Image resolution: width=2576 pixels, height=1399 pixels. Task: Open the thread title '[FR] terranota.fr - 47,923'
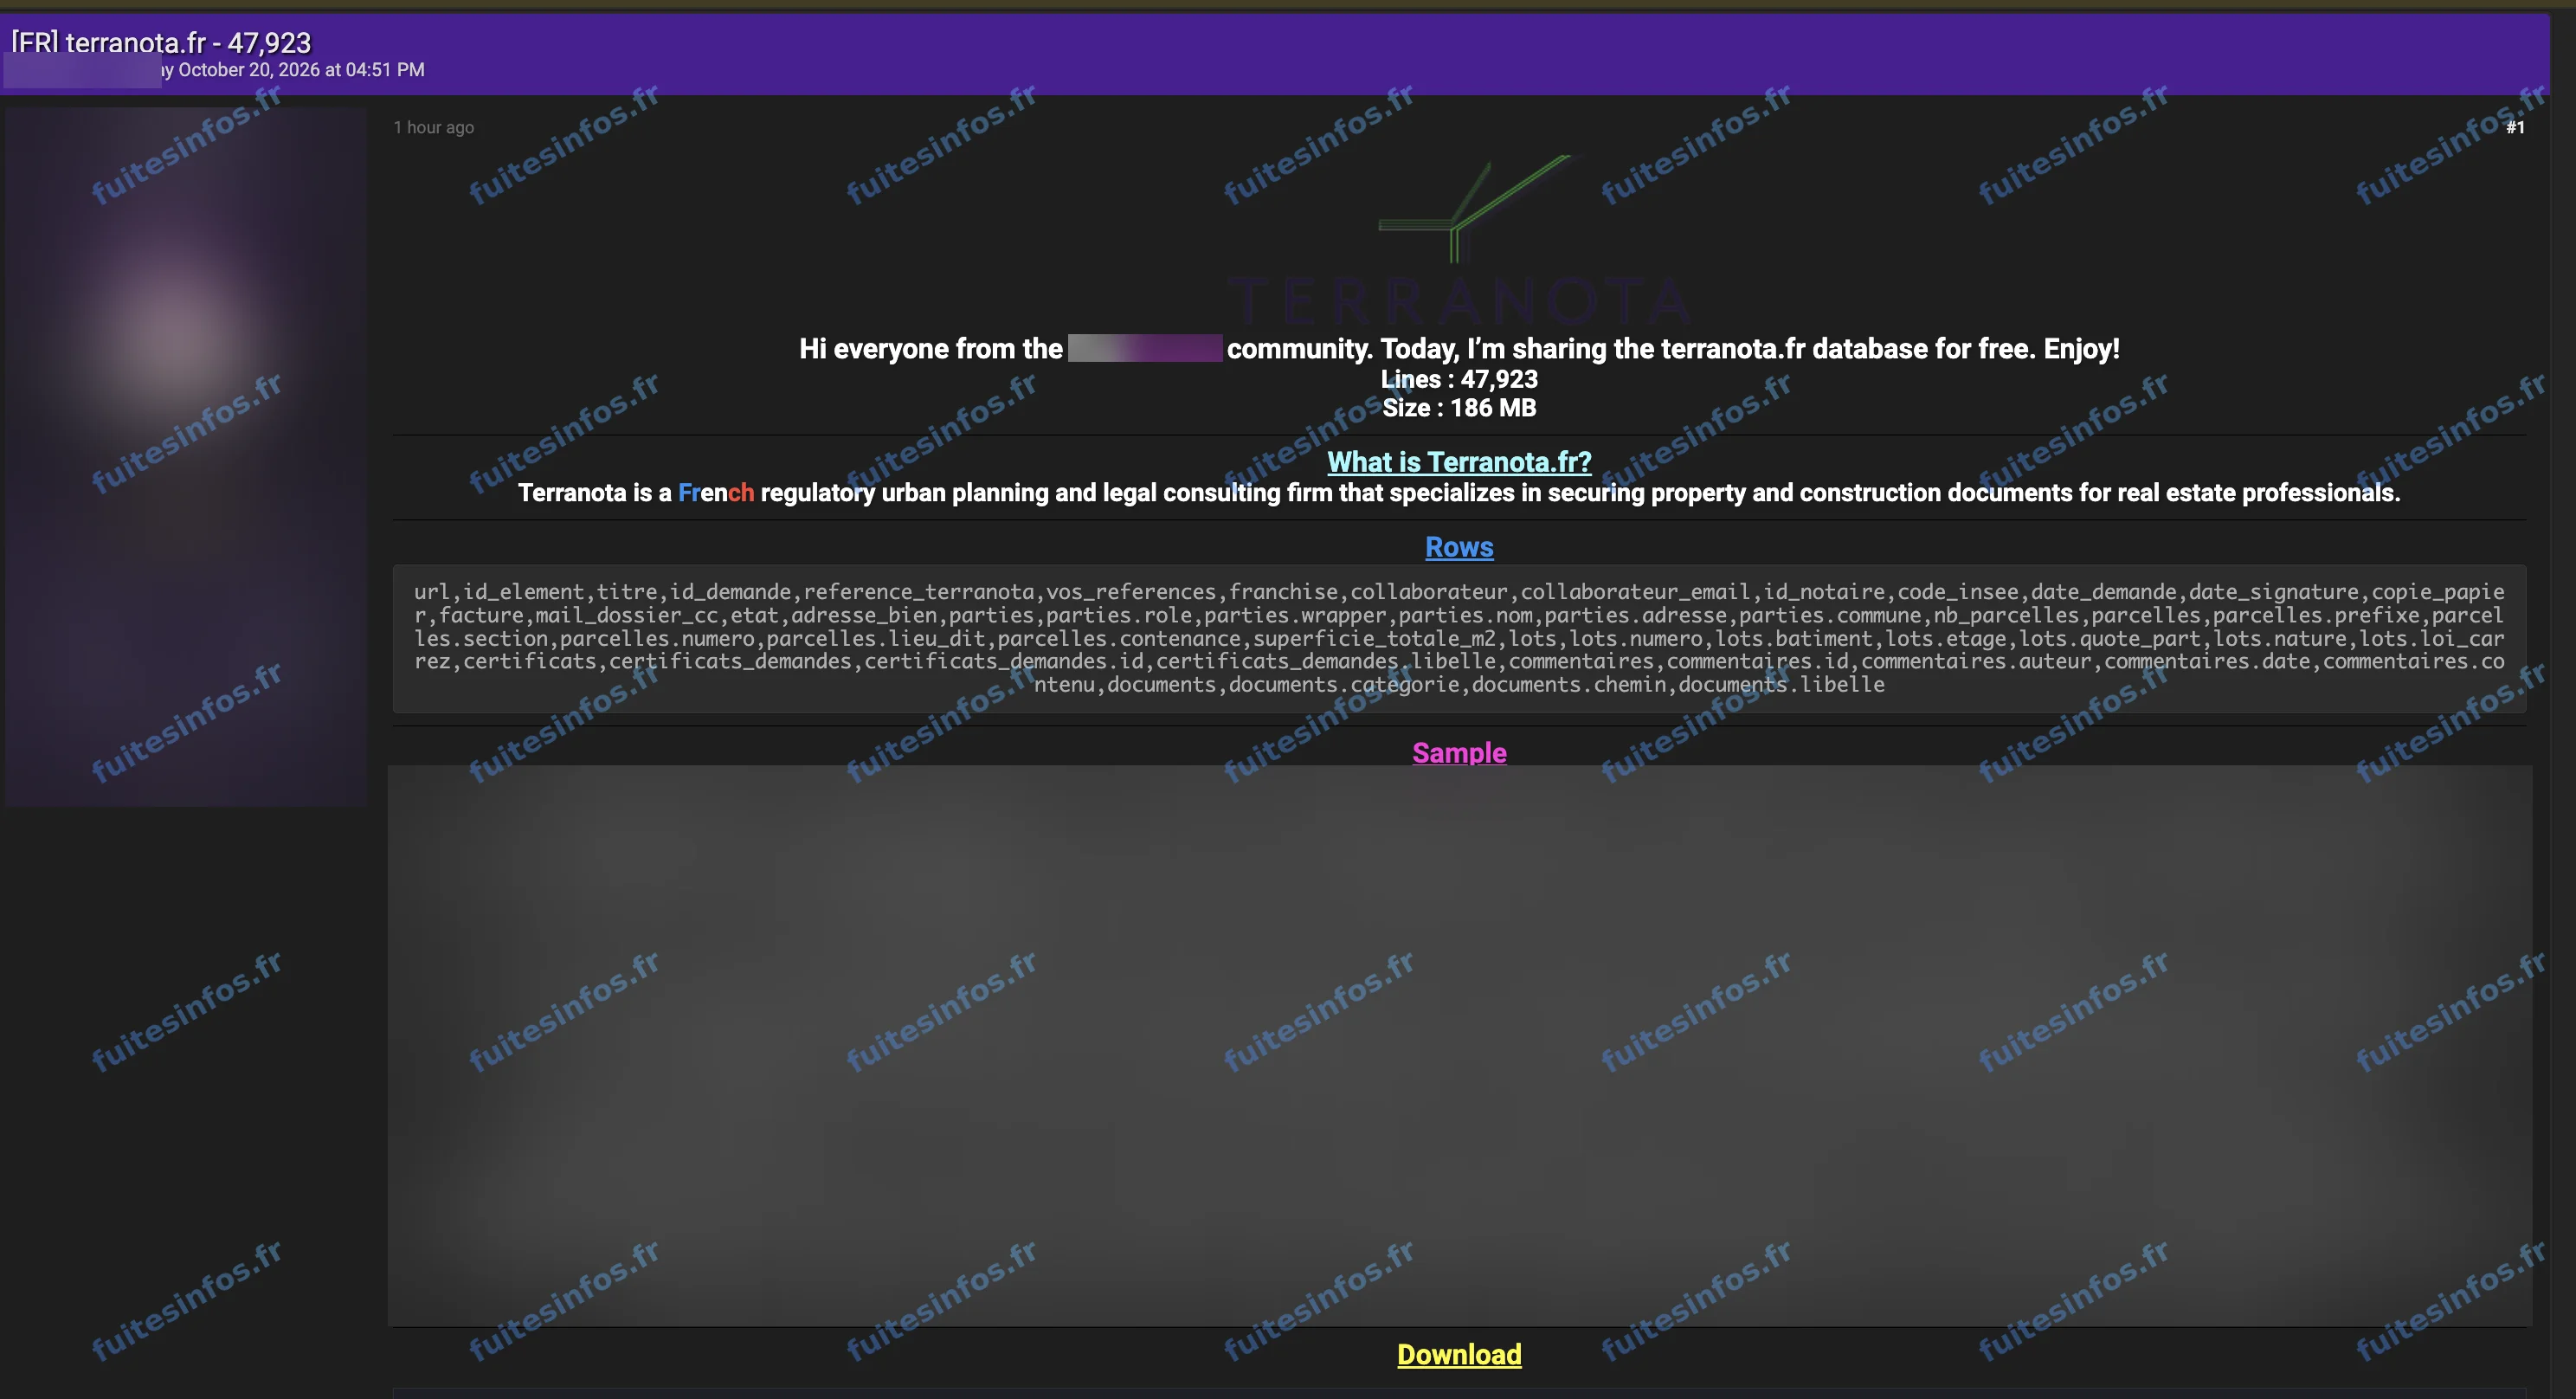click(161, 42)
